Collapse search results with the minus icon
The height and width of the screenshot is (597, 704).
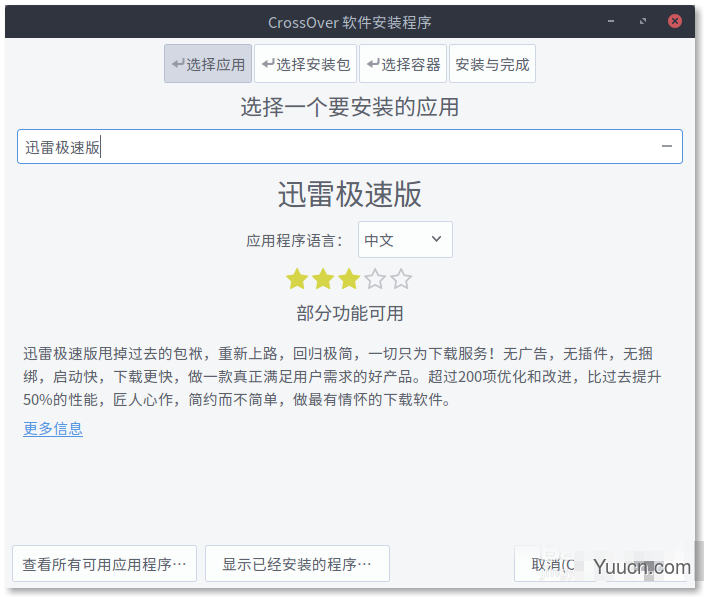667,146
